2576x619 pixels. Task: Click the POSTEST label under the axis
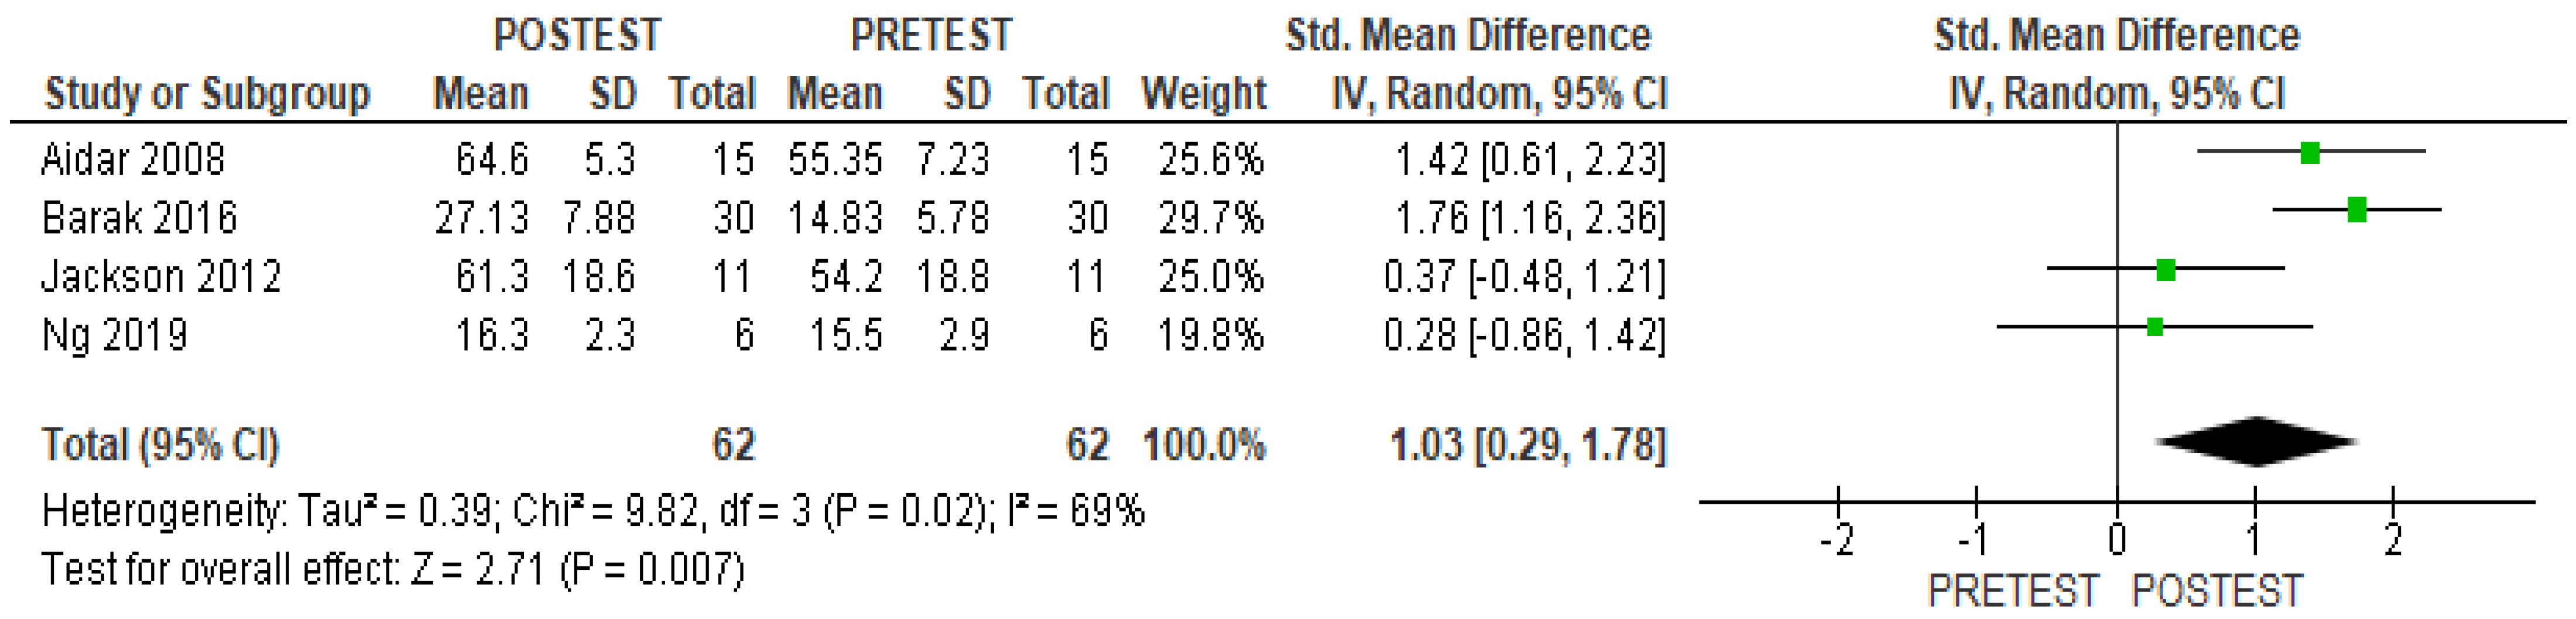coord(2217,591)
